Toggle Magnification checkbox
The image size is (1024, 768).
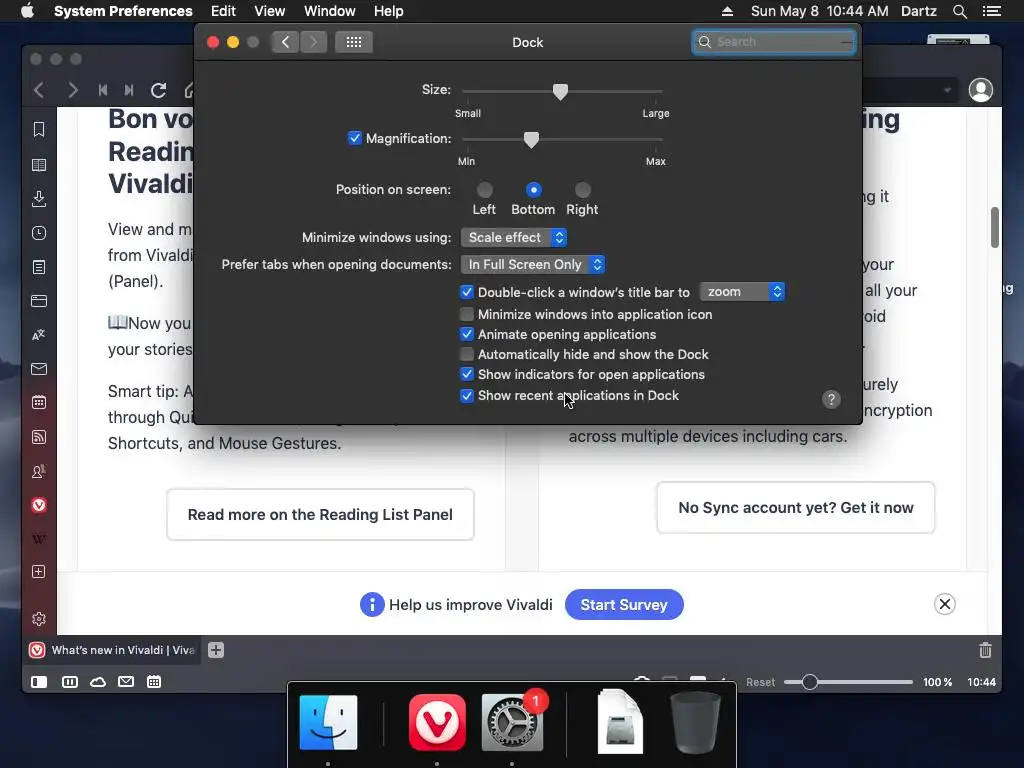coord(355,138)
